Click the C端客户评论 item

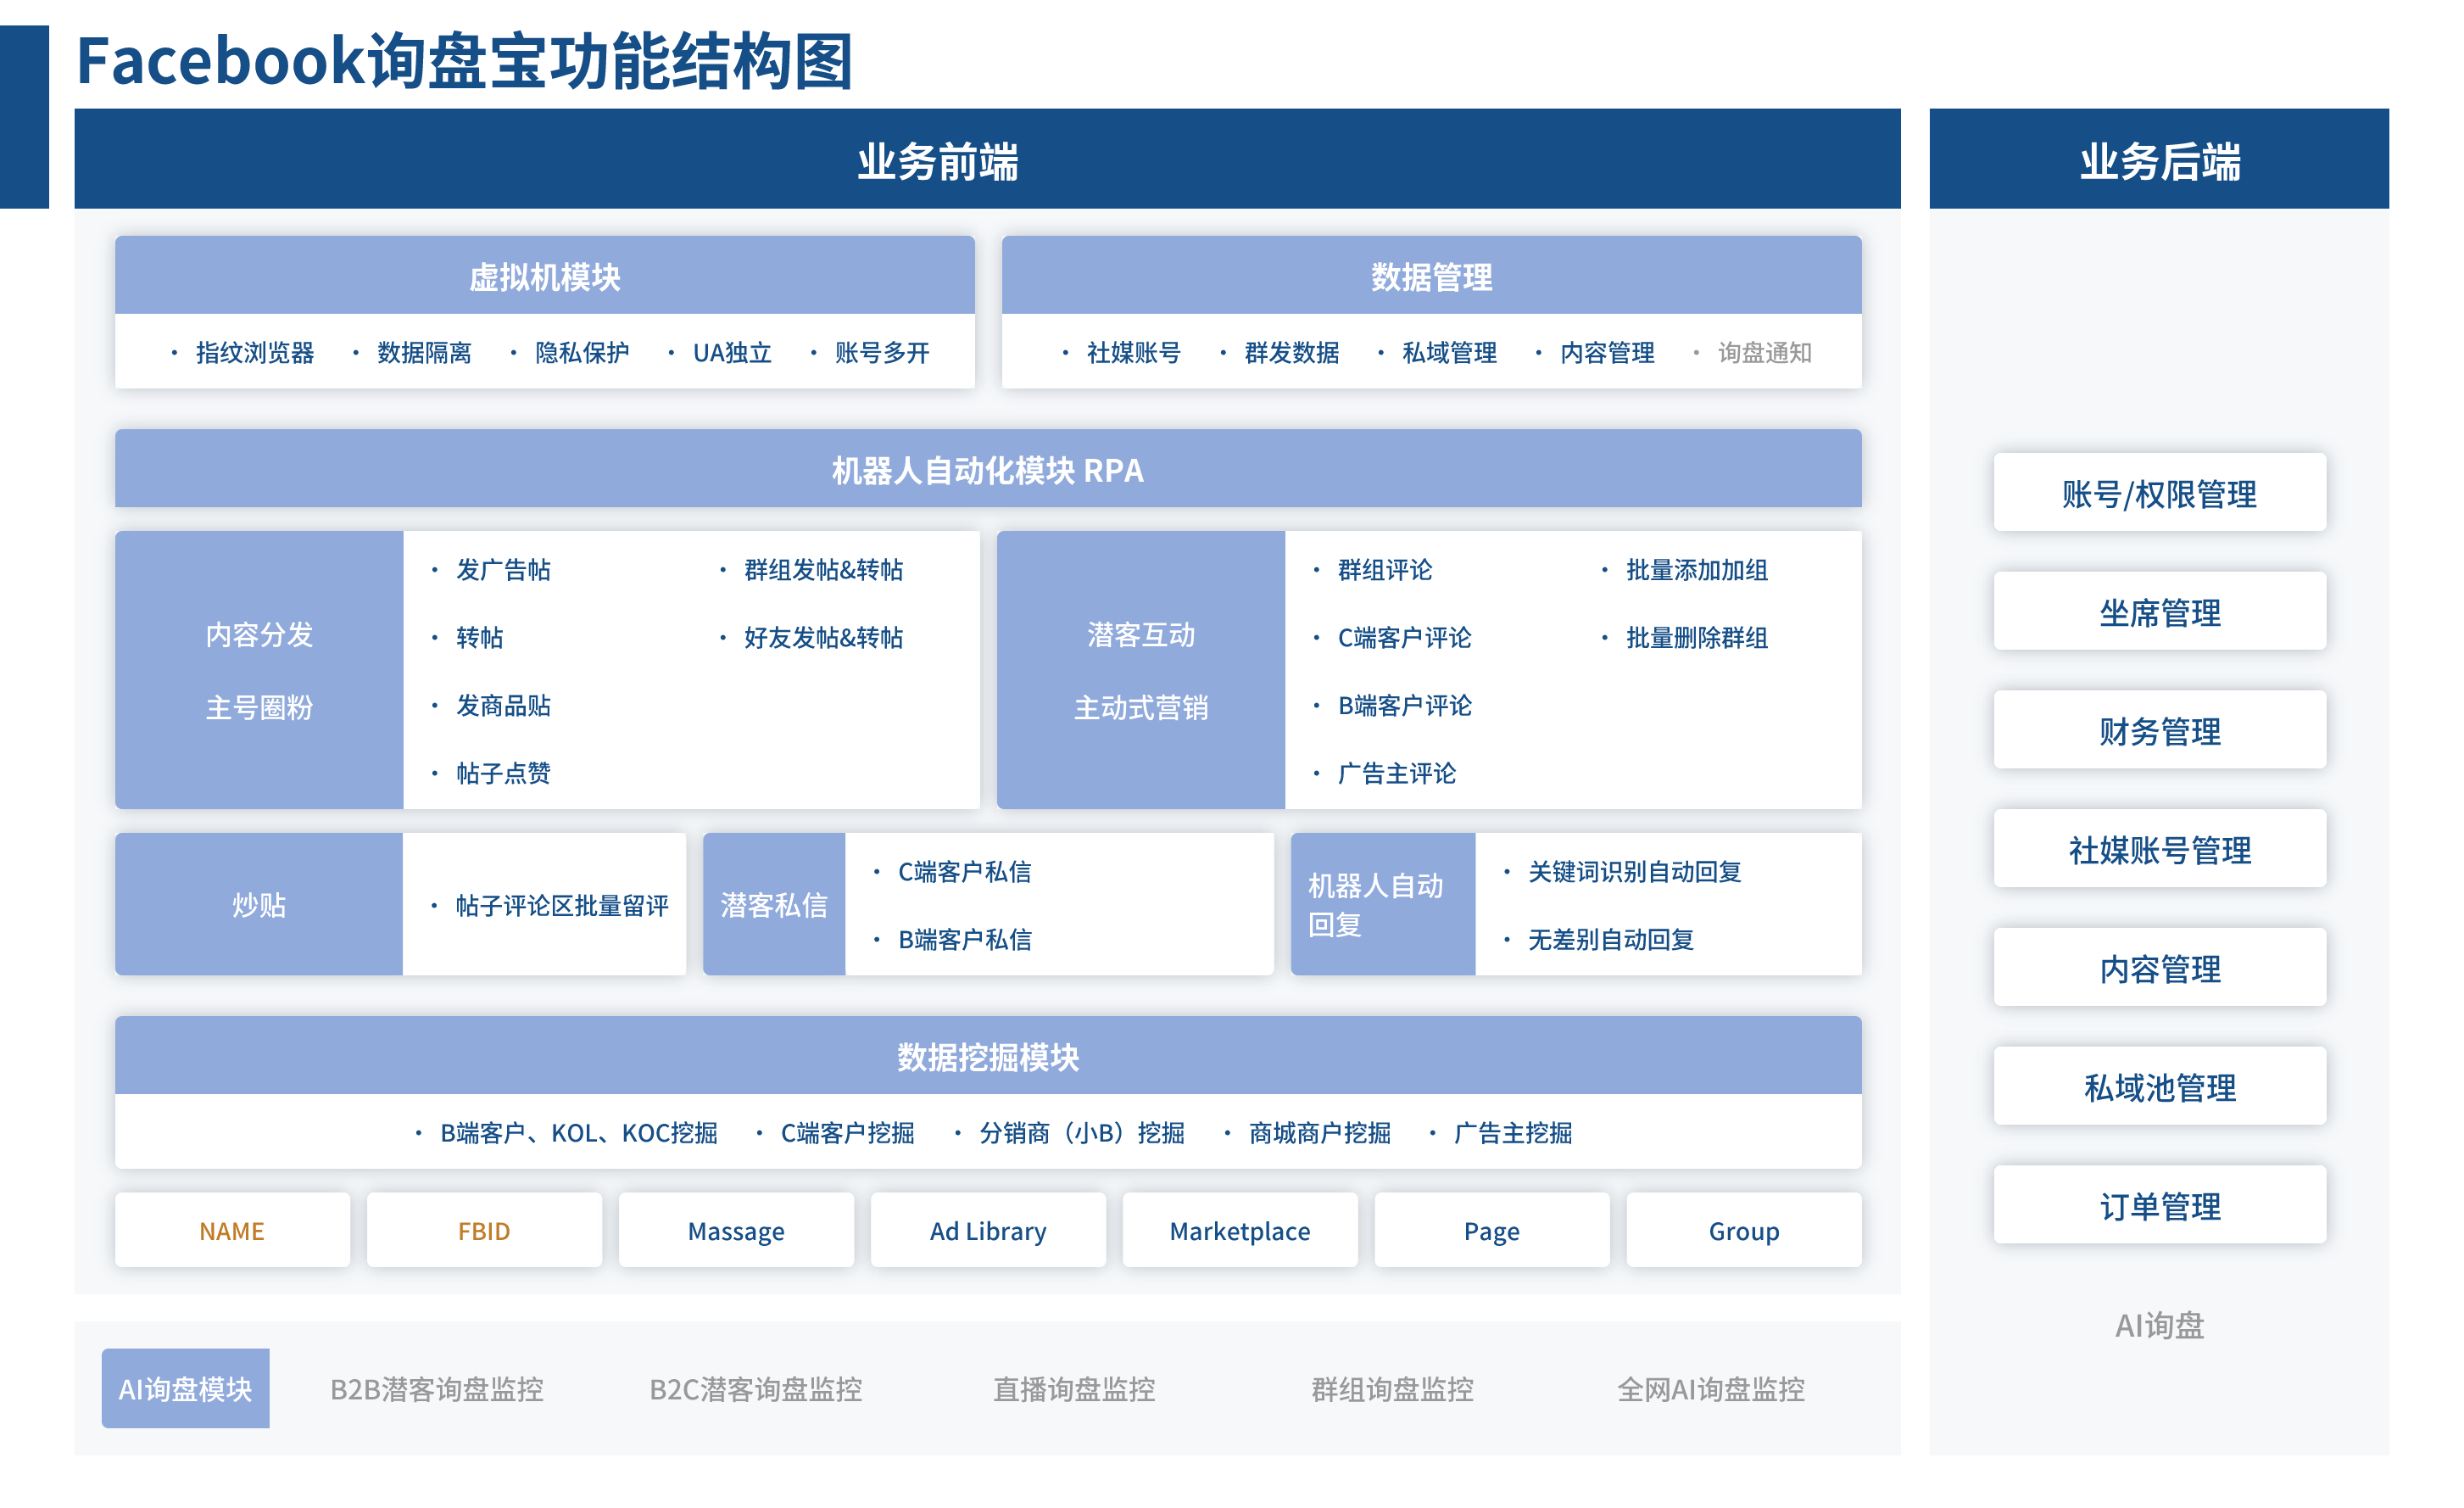(x=1404, y=638)
